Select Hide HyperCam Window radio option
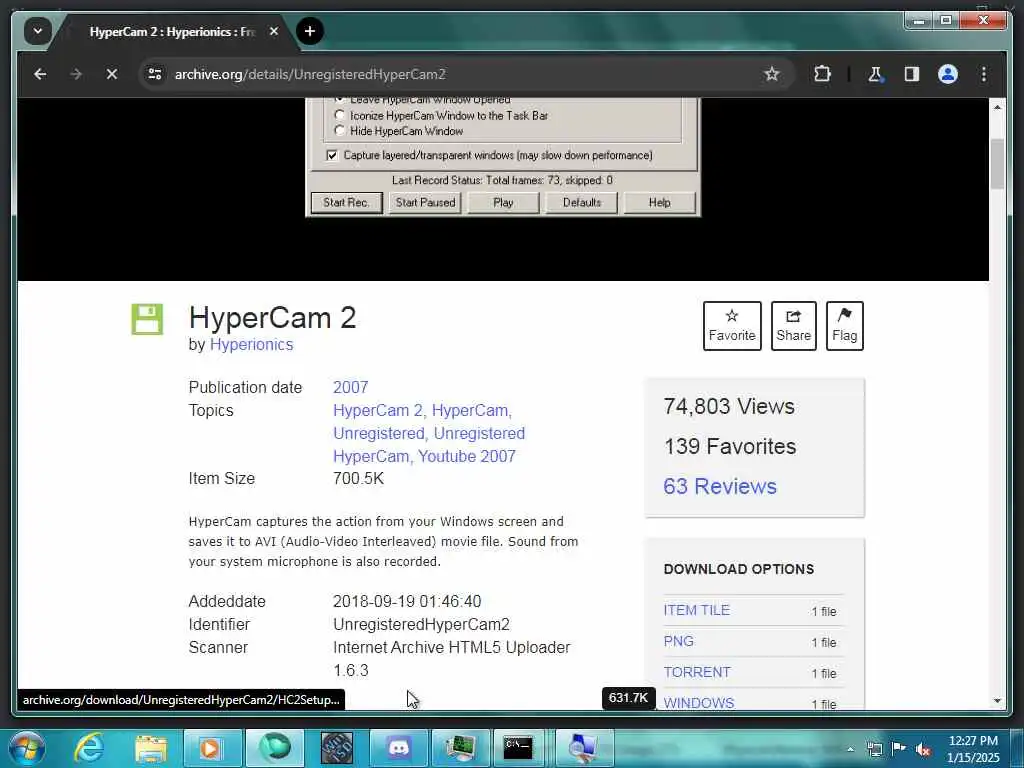Viewport: 1024px width, 768px height. [339, 131]
